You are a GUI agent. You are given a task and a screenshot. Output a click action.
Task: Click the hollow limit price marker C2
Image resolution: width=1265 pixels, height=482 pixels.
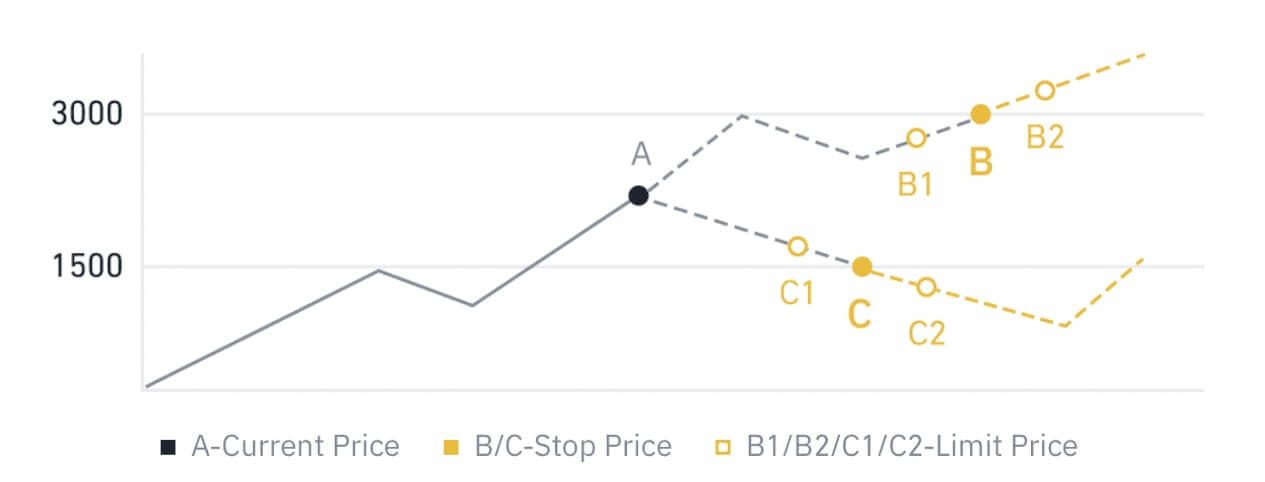point(927,287)
